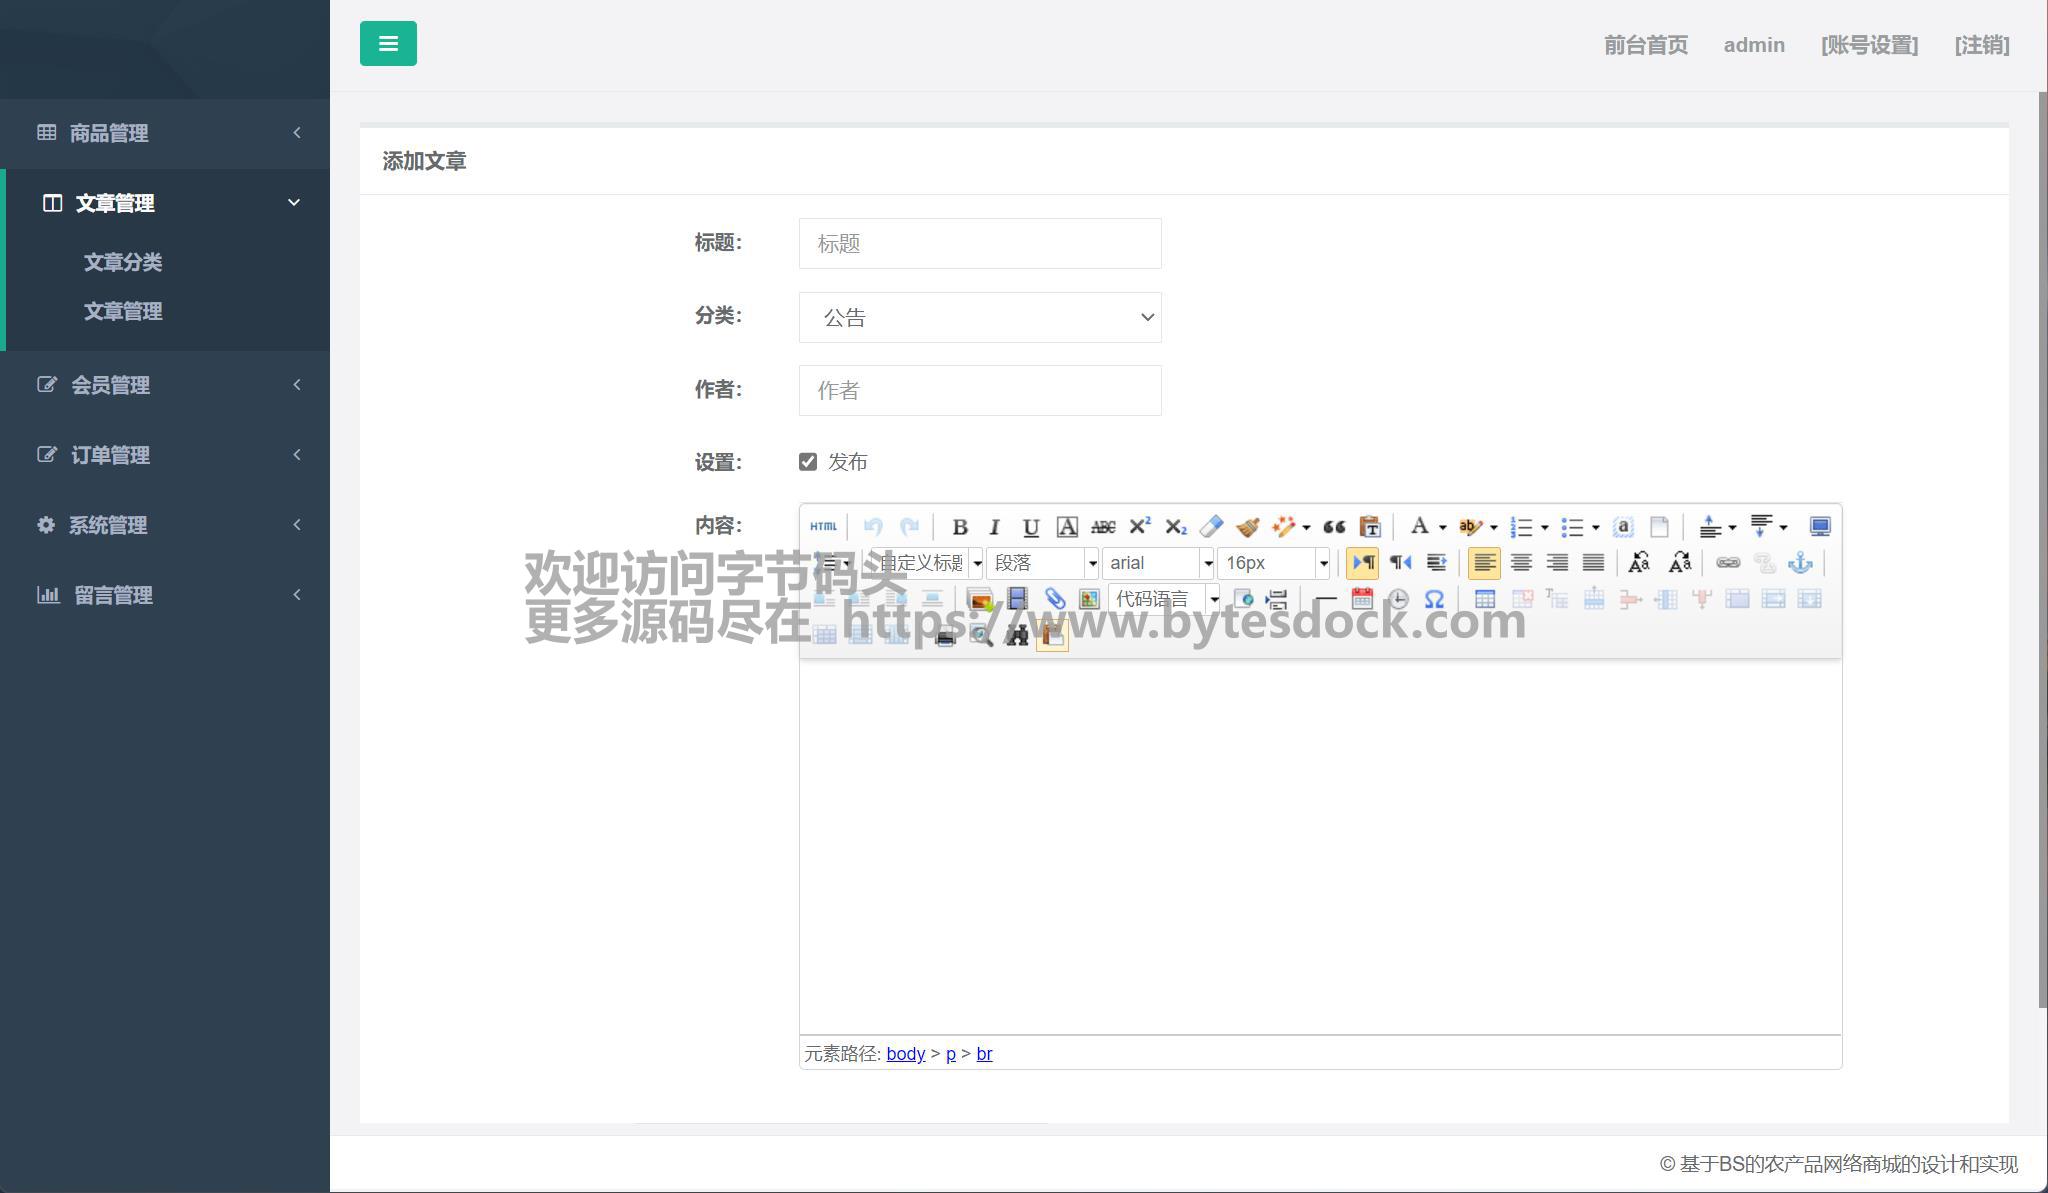Insert a blockquote with the quote icon
The width and height of the screenshot is (2048, 1193).
tap(1334, 527)
